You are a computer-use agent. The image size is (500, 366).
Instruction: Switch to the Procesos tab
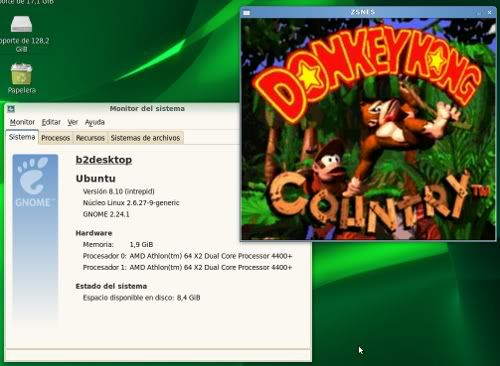coord(56,138)
